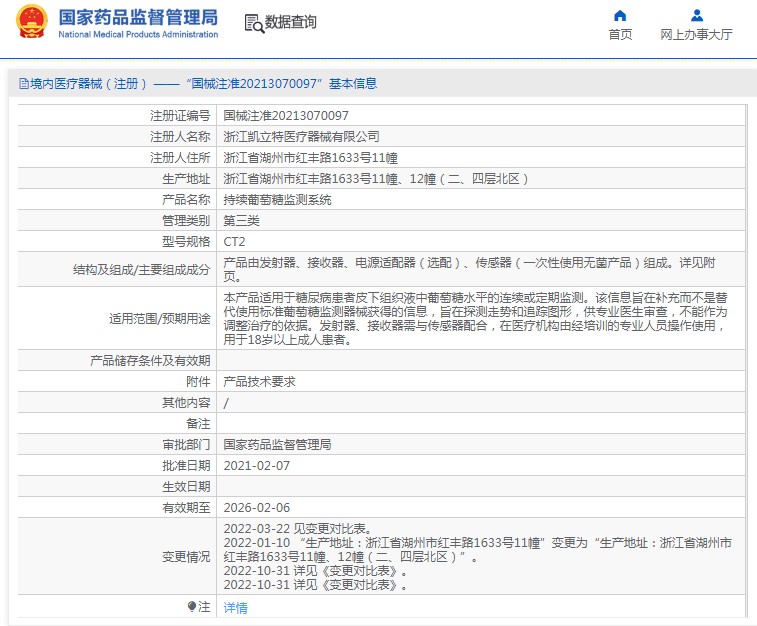The height and width of the screenshot is (626, 757).
Task: Select the CT2 model specification value
Action: pos(233,241)
